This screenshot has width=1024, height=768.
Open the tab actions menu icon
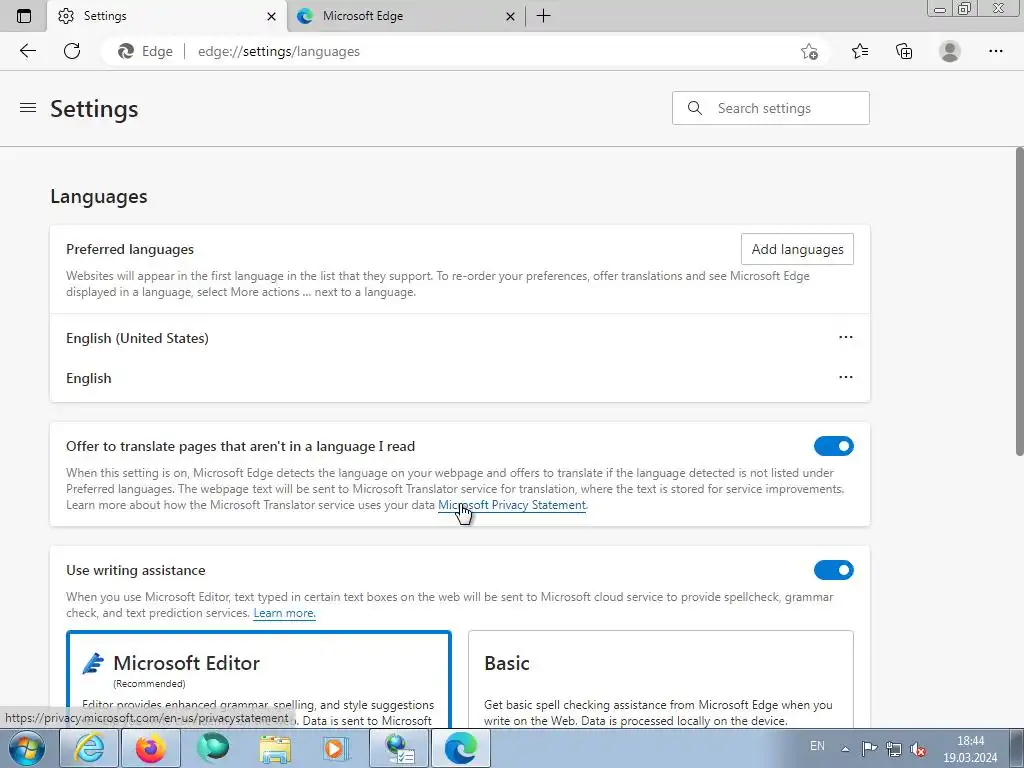pos(24,16)
